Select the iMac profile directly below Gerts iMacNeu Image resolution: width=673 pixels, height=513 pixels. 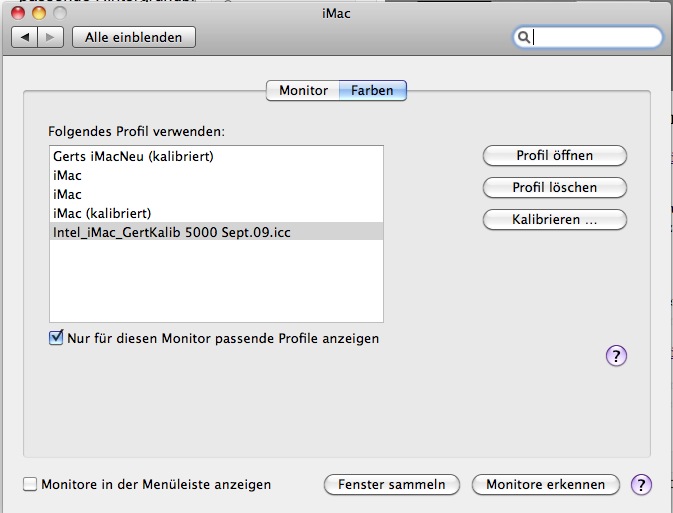68,175
